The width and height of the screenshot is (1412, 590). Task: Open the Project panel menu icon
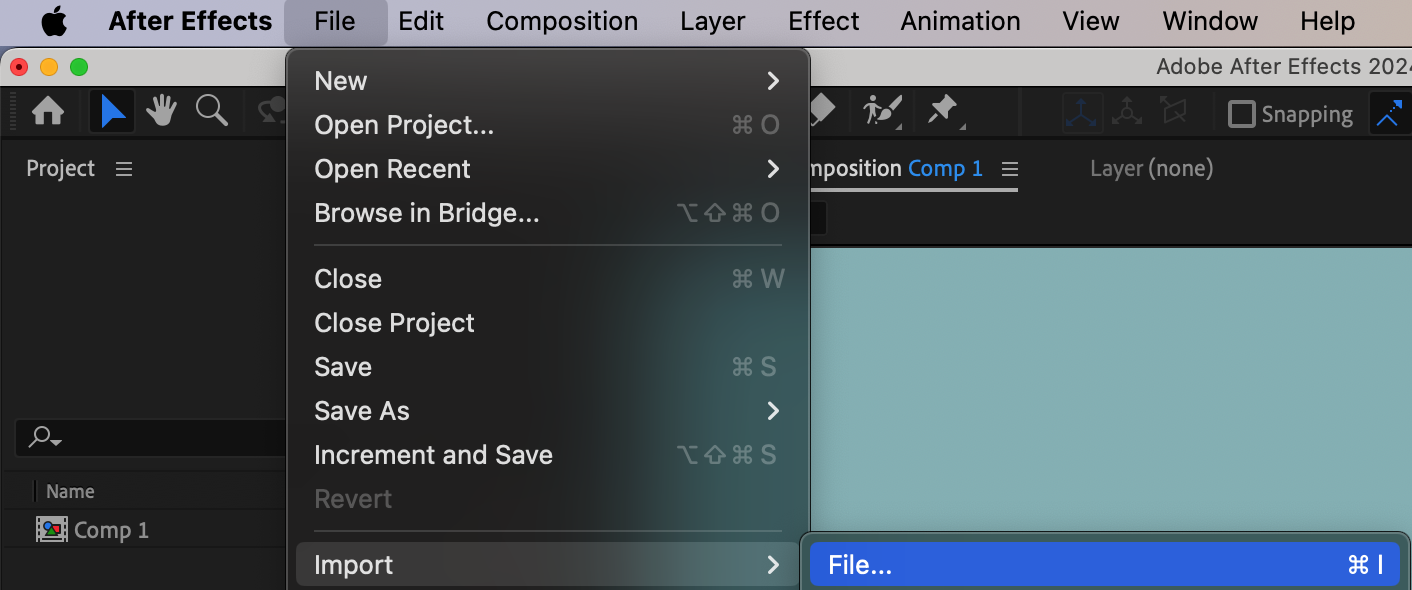coord(124,169)
